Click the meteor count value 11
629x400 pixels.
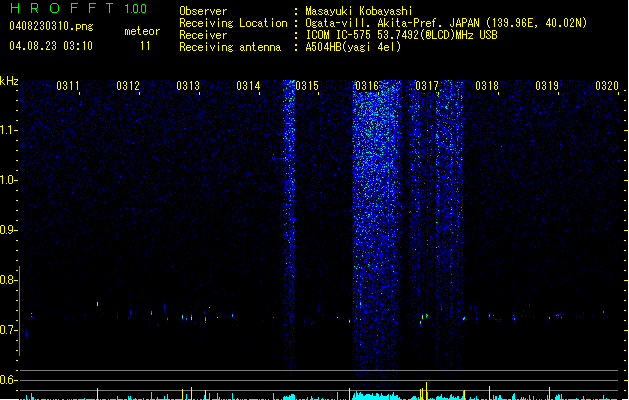(145, 46)
